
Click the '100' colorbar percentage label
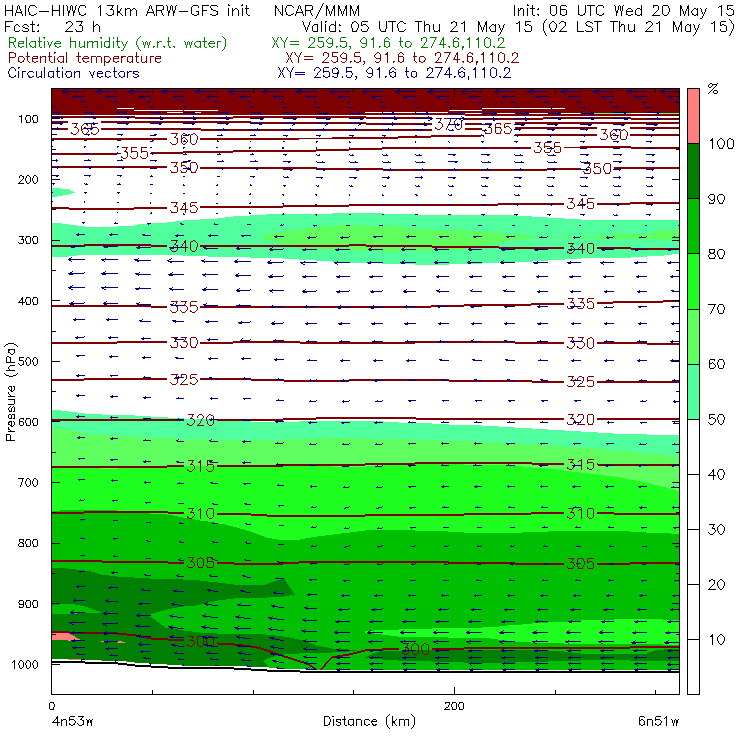[721, 144]
